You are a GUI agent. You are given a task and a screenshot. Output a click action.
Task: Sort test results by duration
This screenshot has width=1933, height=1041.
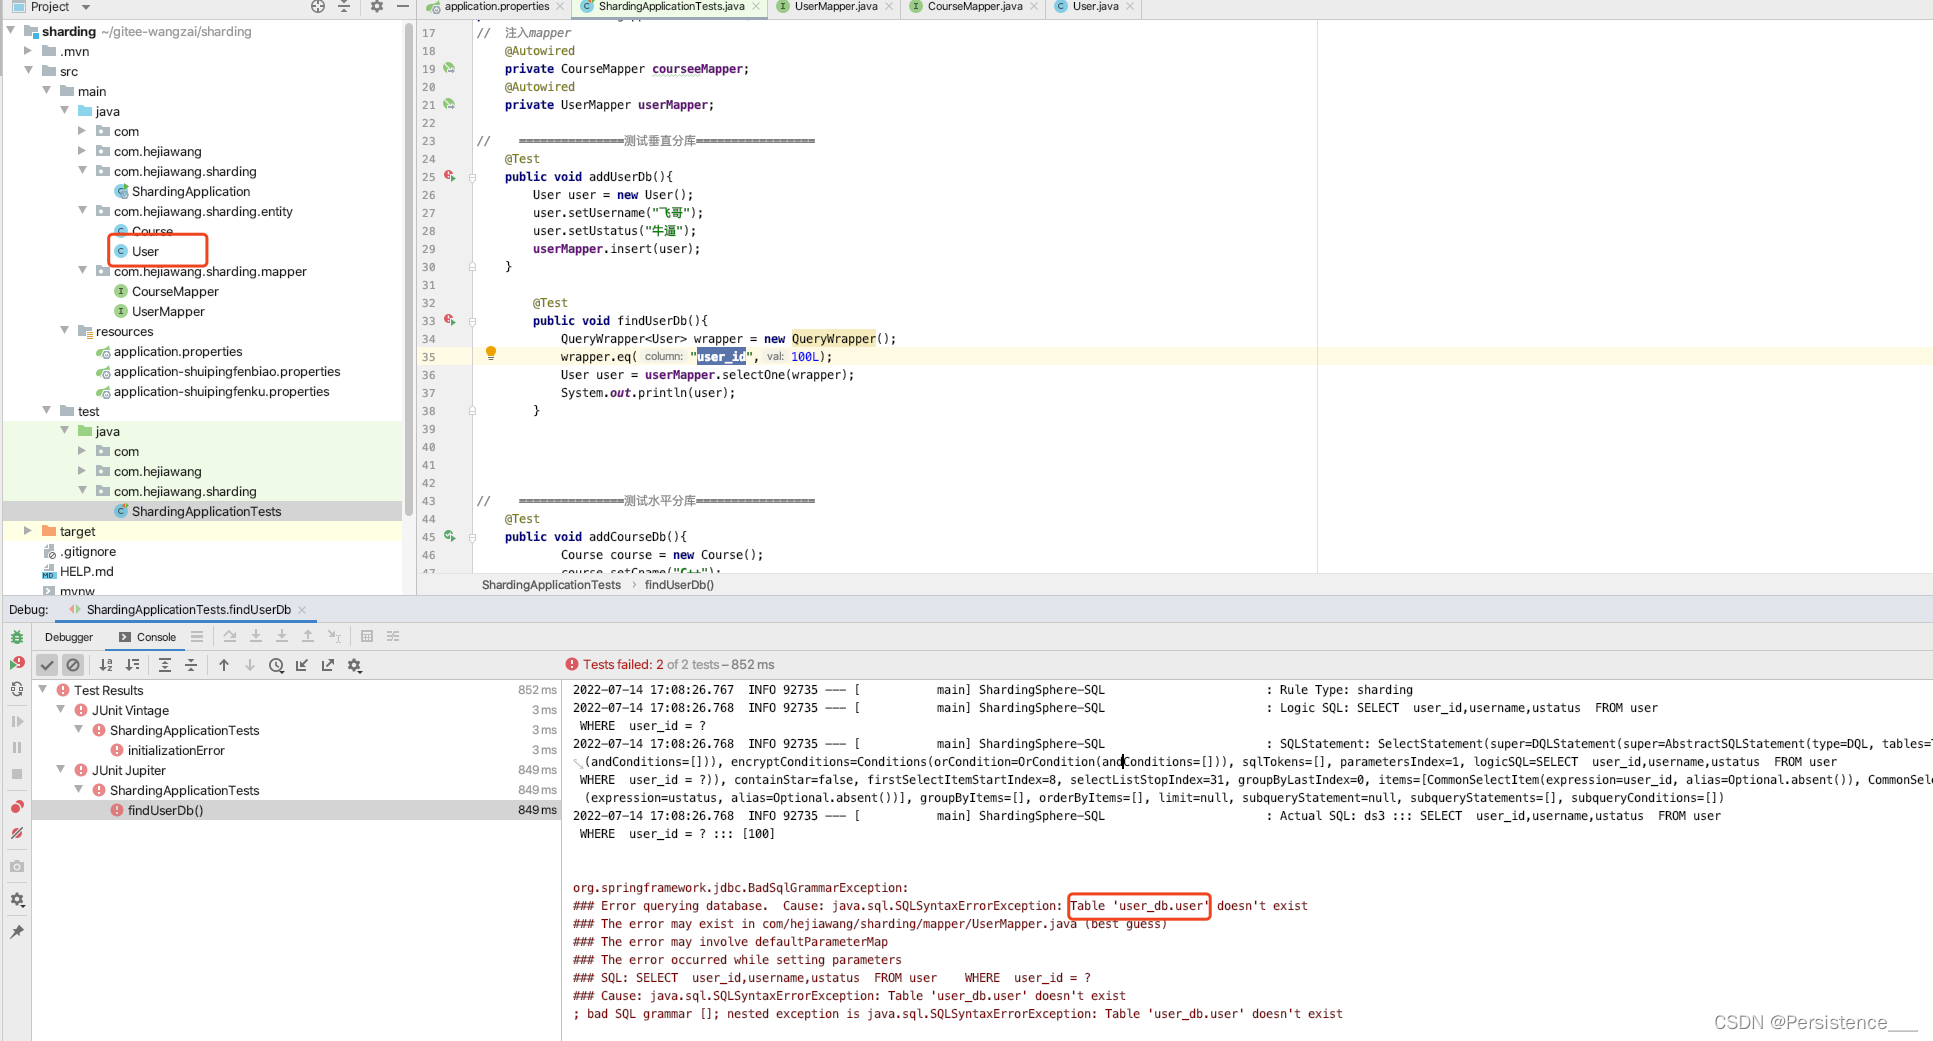[x=132, y=665]
